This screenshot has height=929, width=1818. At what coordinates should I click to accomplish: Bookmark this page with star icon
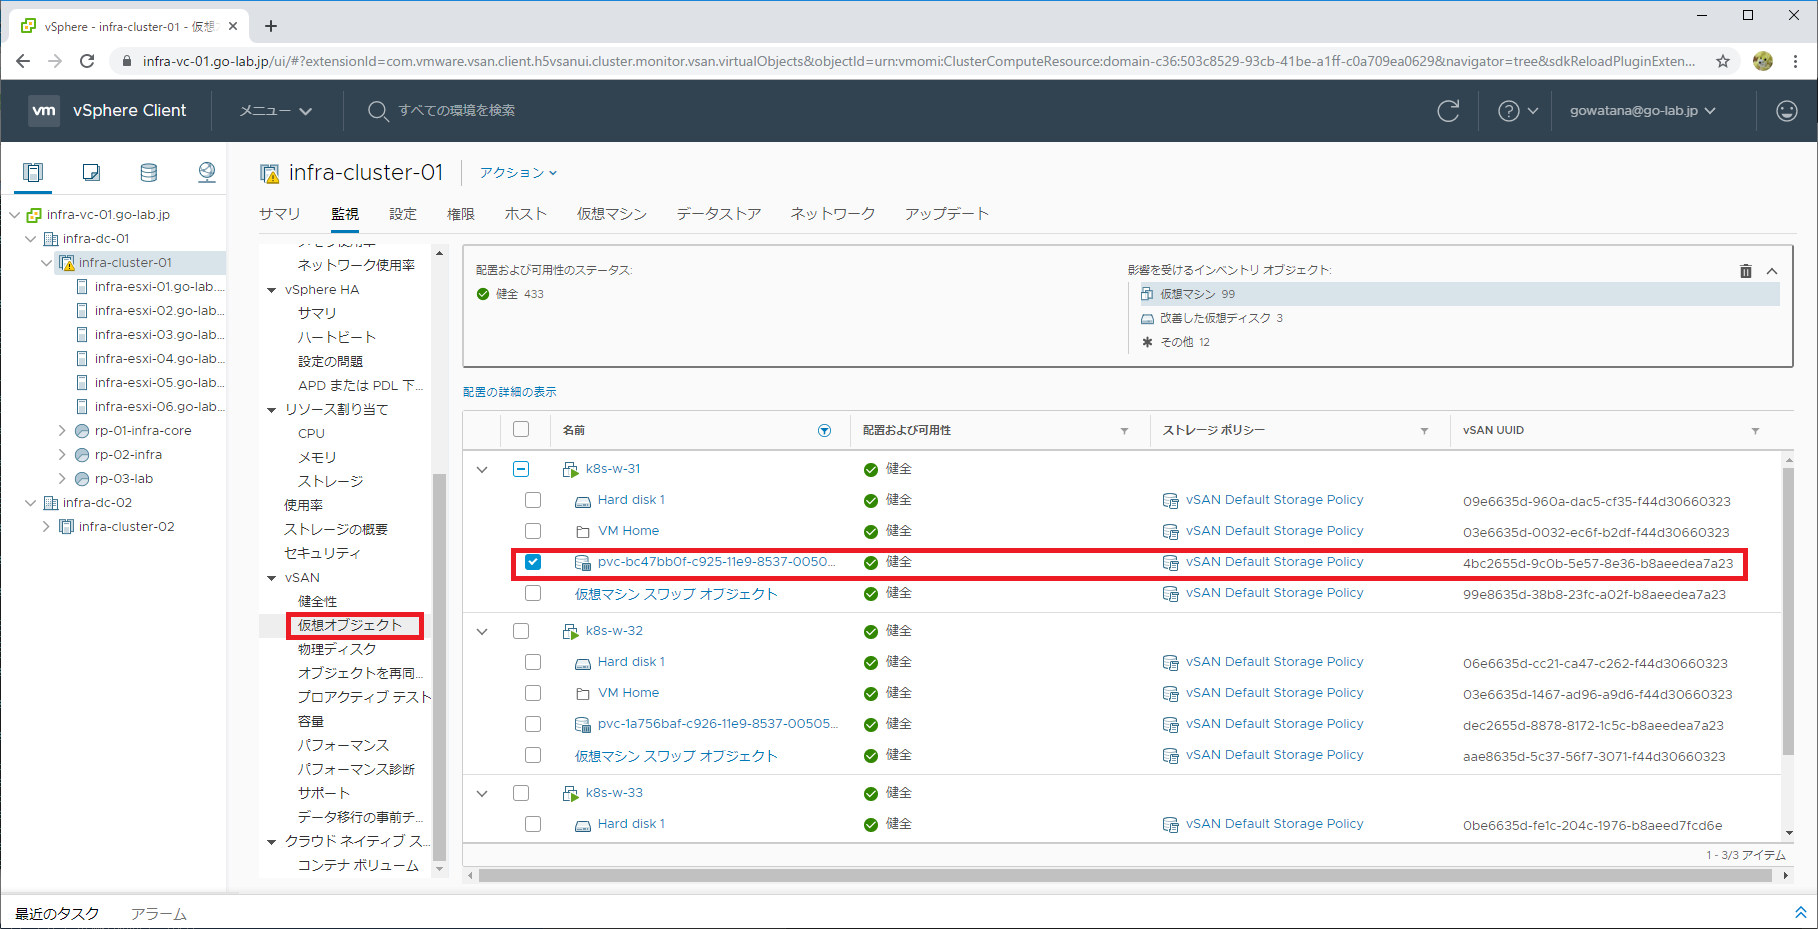tap(1723, 61)
